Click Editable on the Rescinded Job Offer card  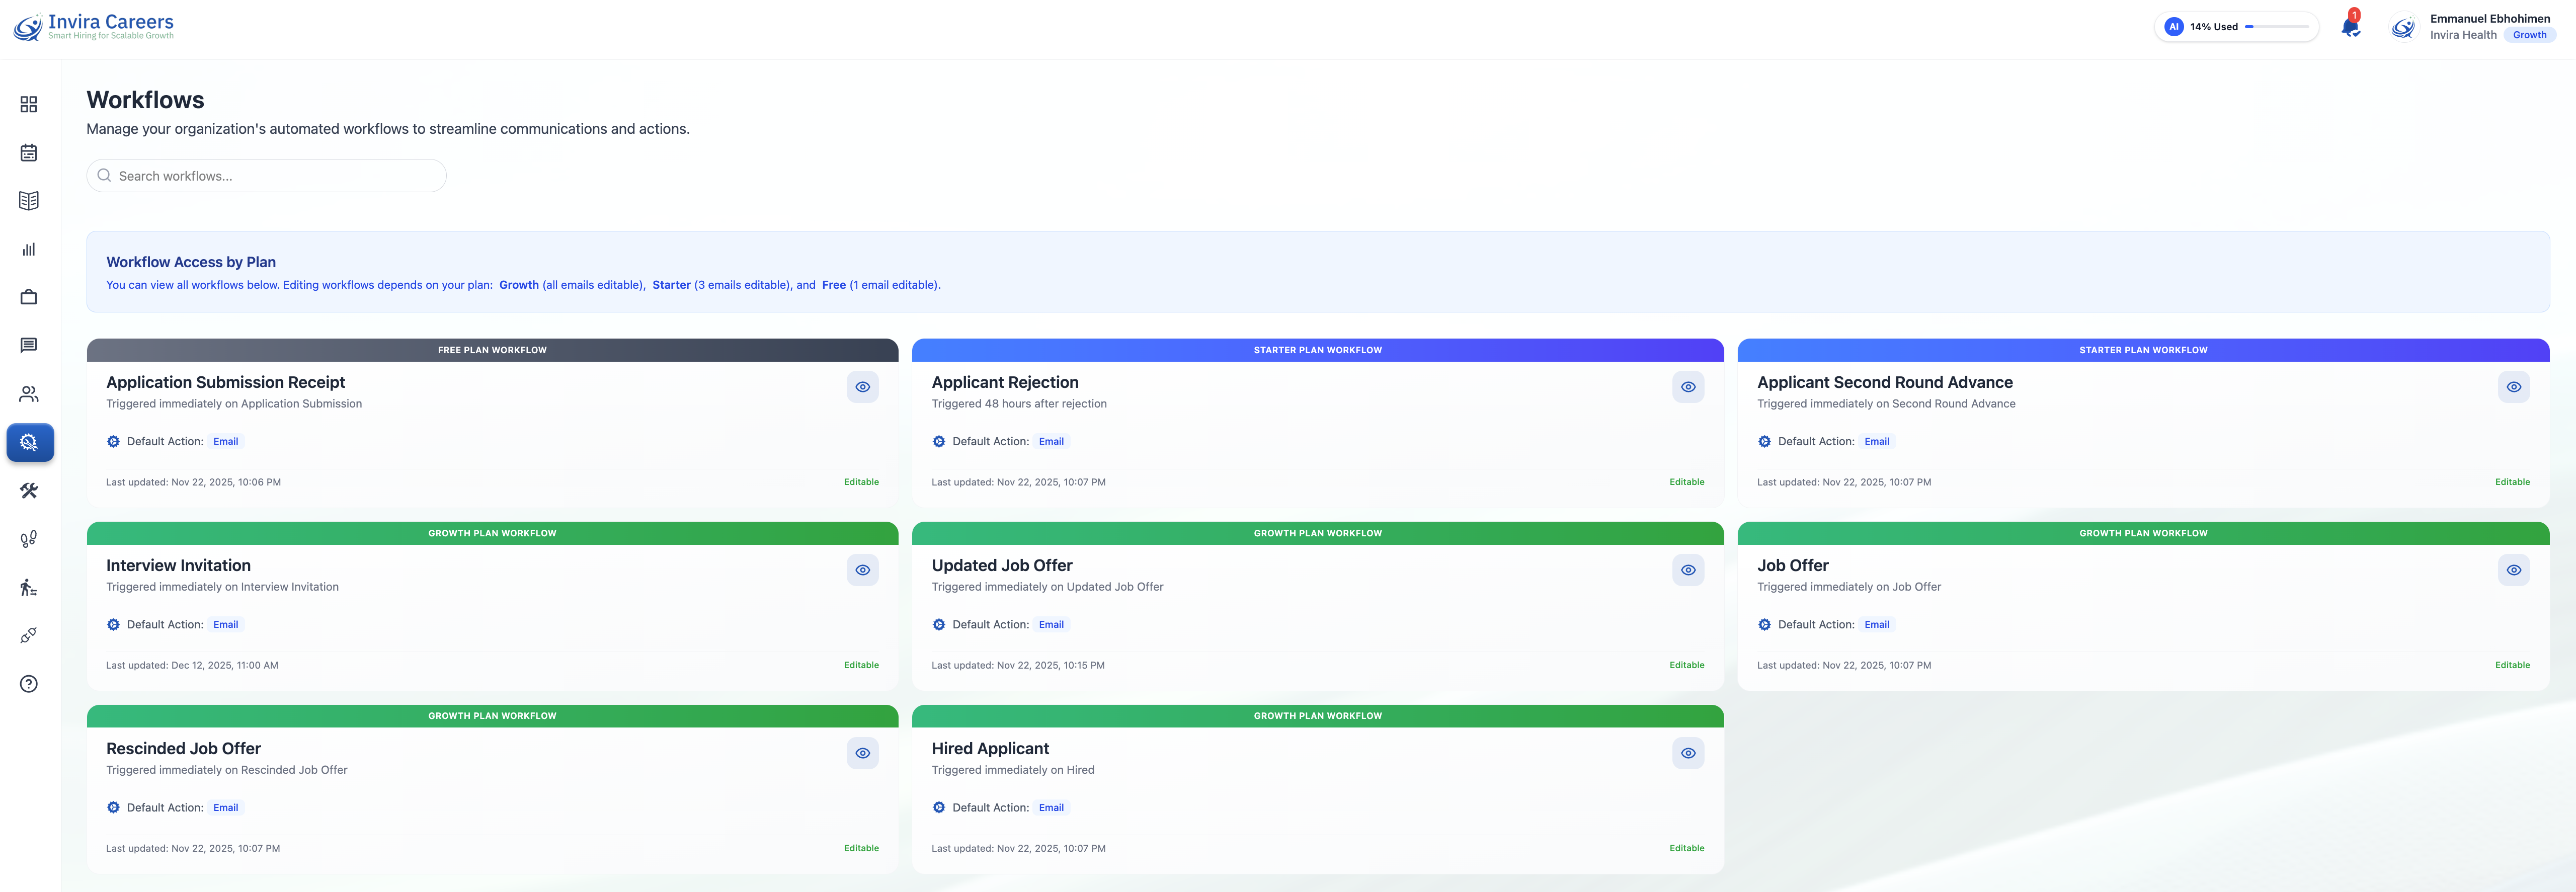[x=860, y=847]
